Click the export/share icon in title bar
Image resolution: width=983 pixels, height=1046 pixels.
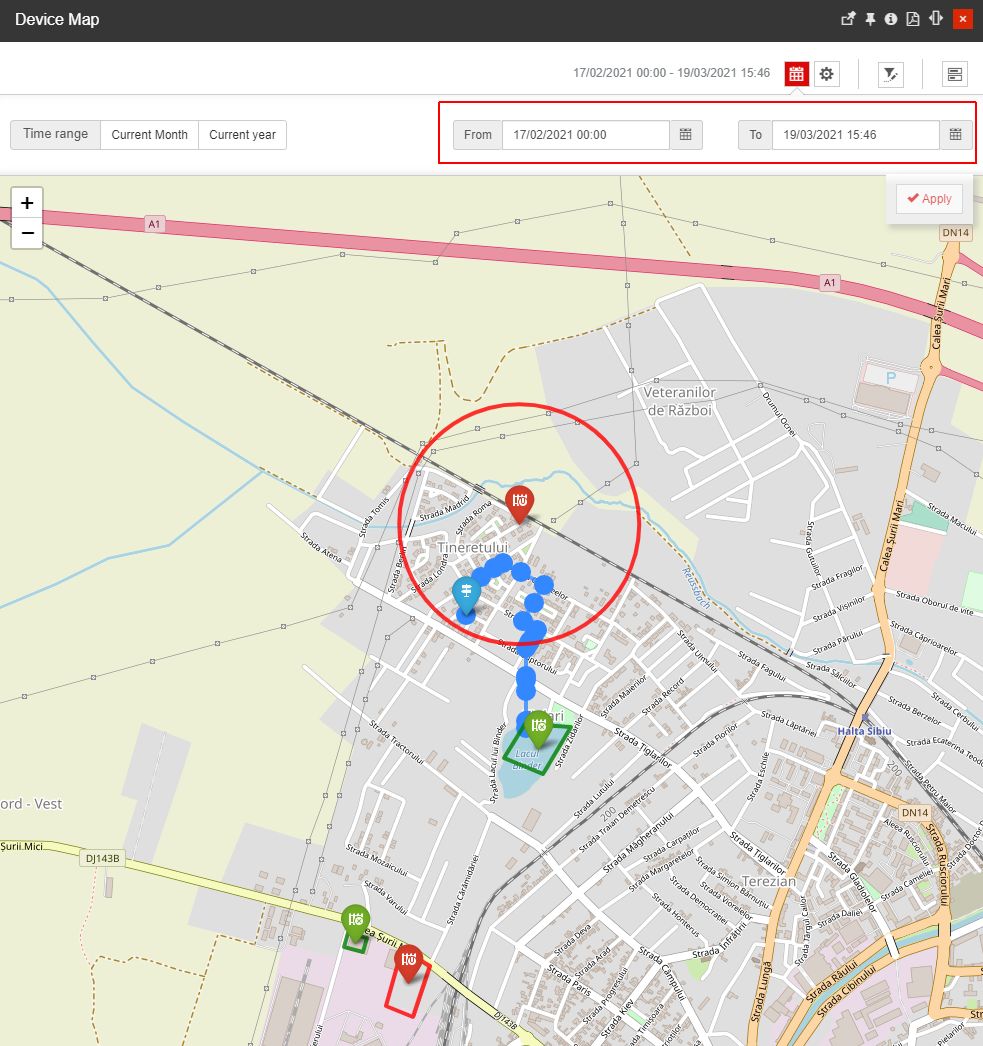(848, 19)
